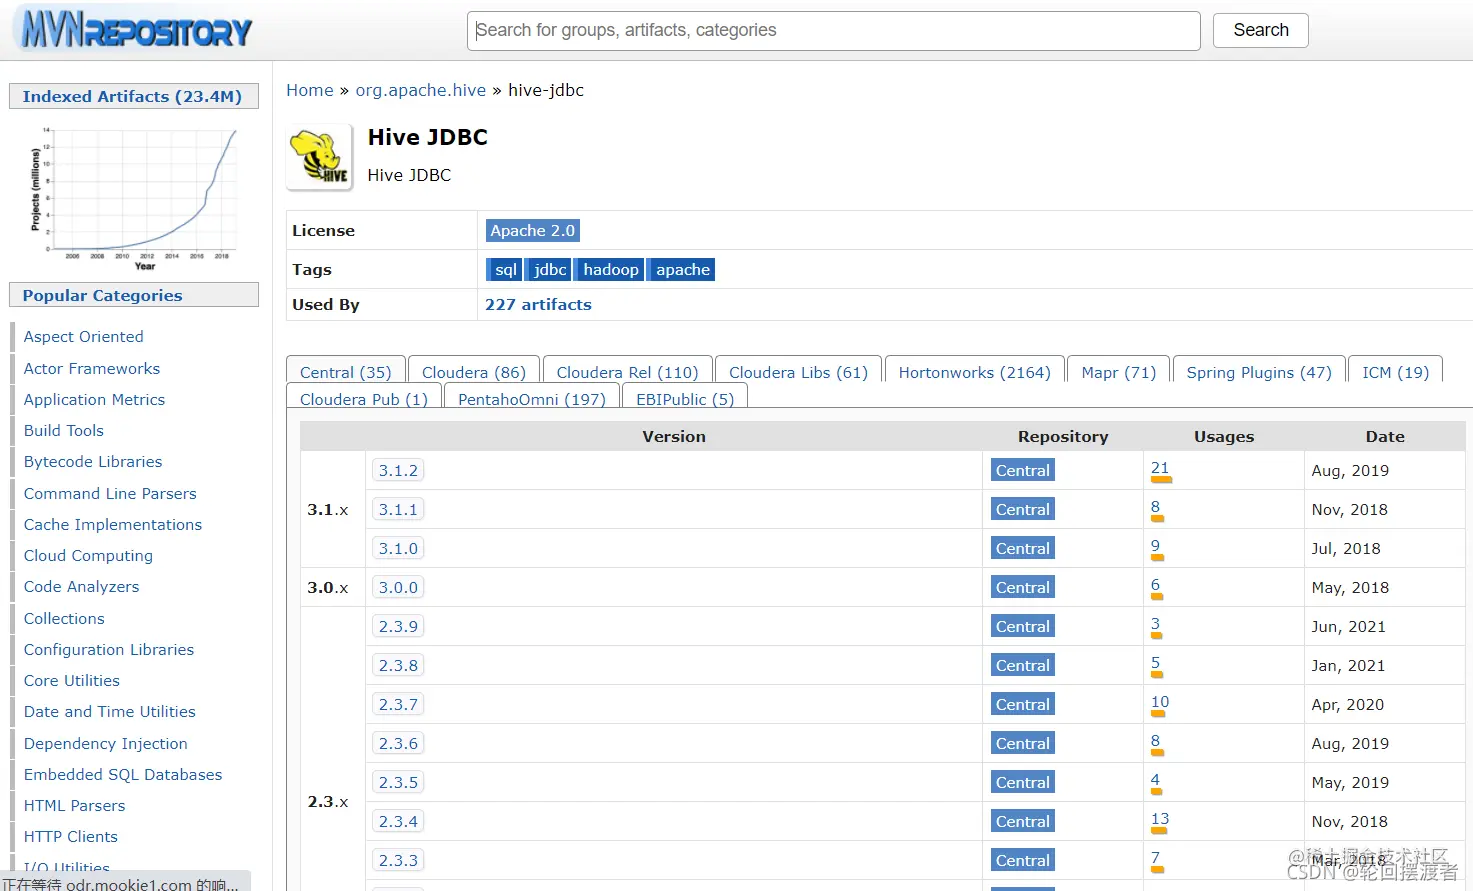This screenshot has height=891, width=1473.
Task: Open version 3.1.1
Action: [x=398, y=509]
